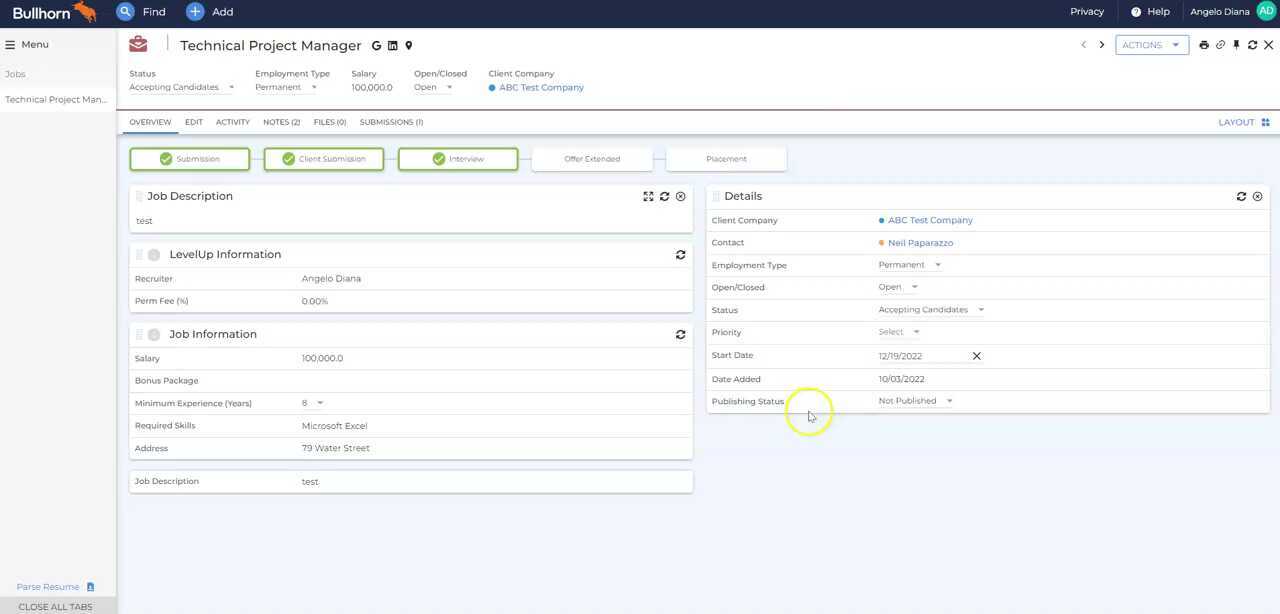Refresh the record with the refresh icon
This screenshot has width=1280, height=614.
pos(1251,45)
